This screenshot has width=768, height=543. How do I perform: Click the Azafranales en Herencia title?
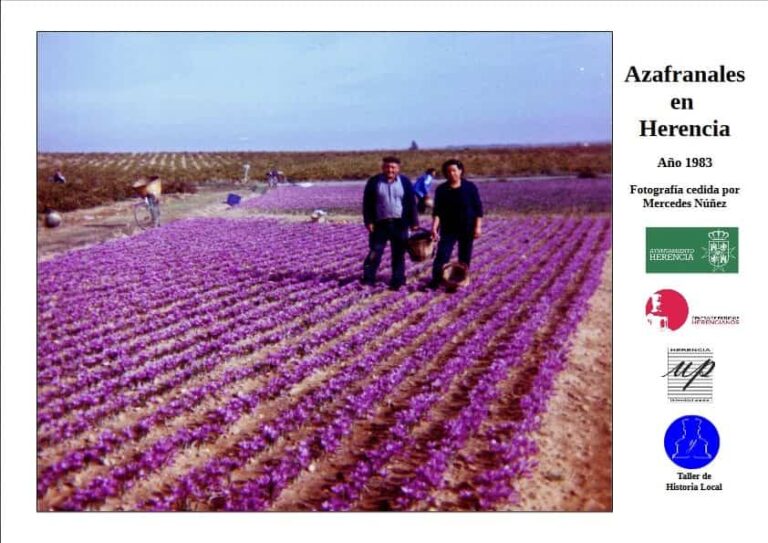pyautogui.click(x=684, y=101)
